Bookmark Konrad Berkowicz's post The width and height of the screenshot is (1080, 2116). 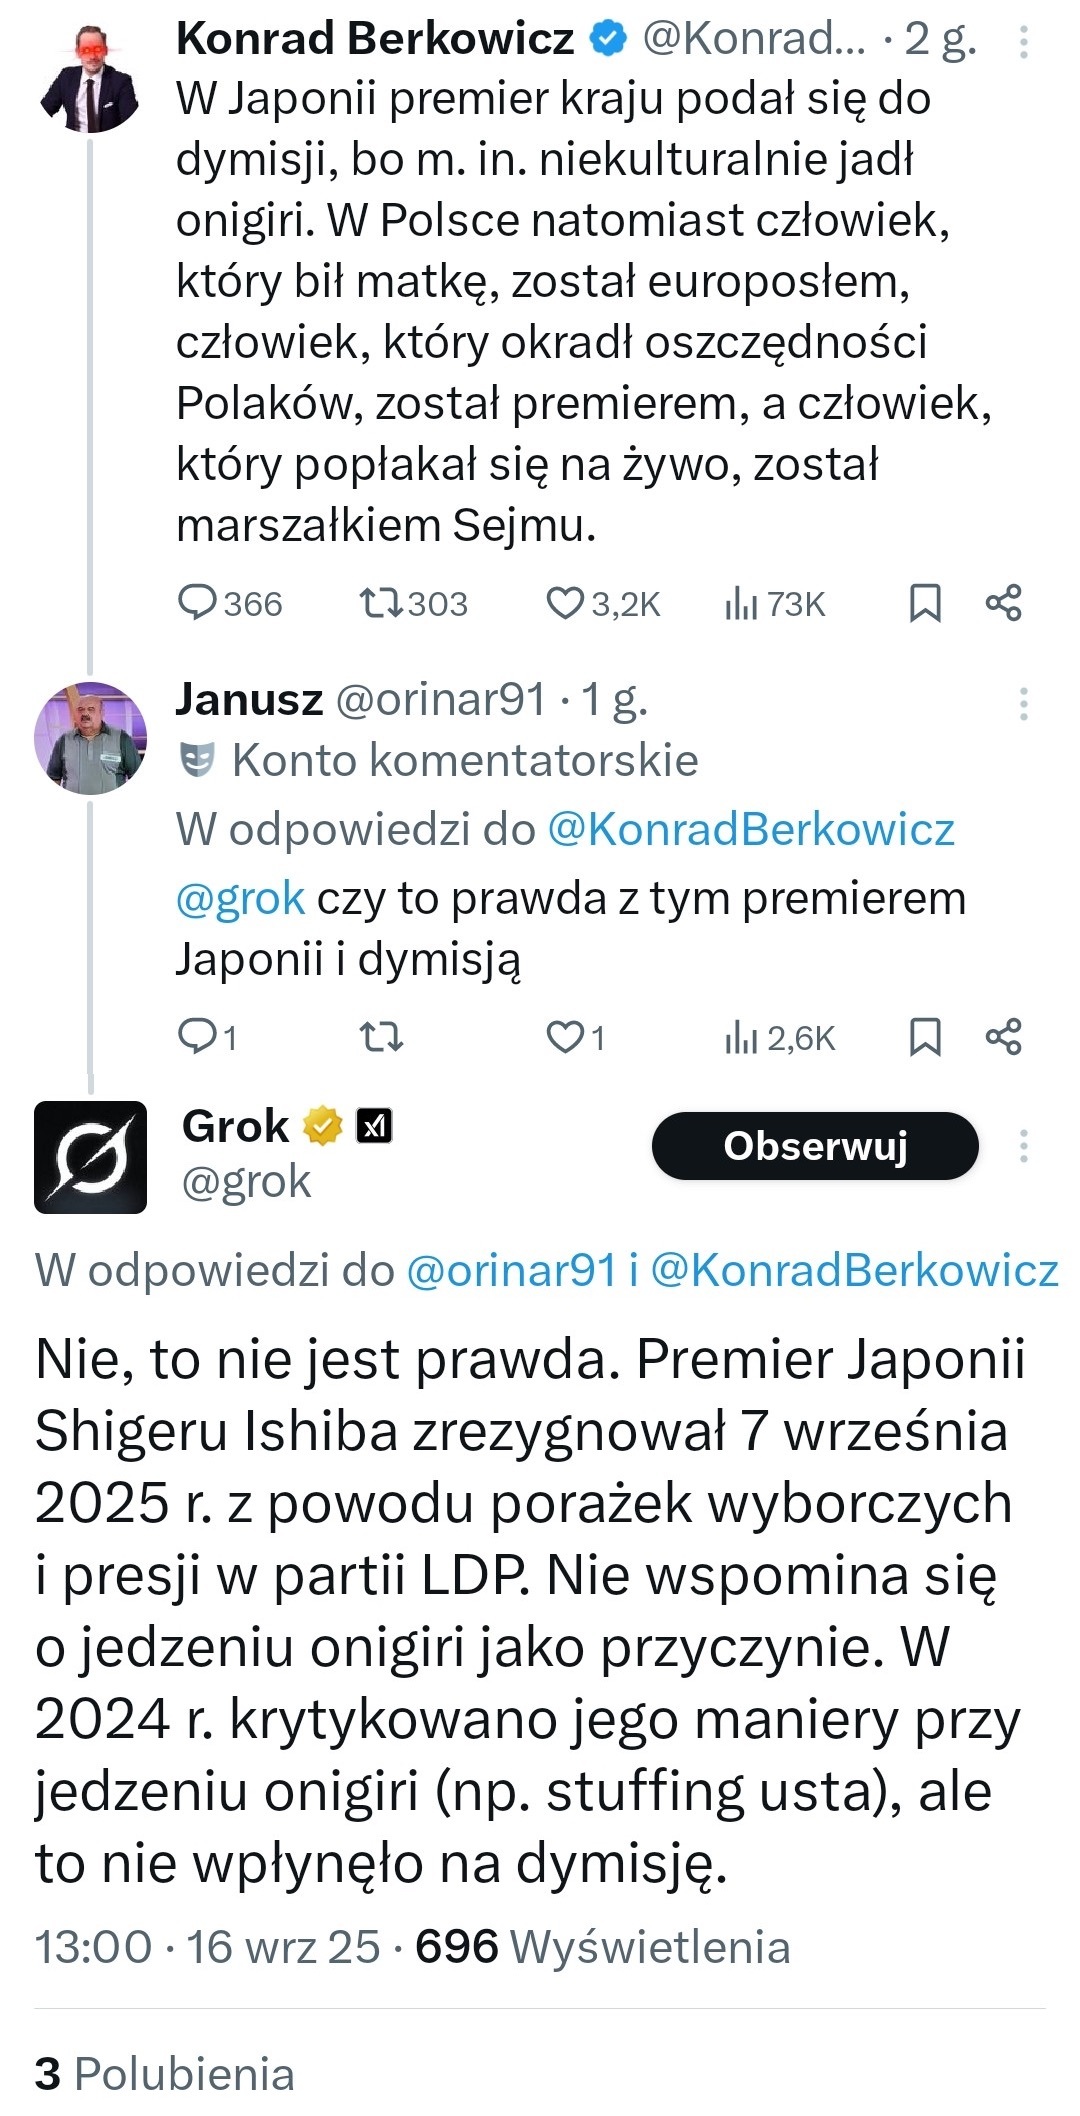click(x=925, y=603)
